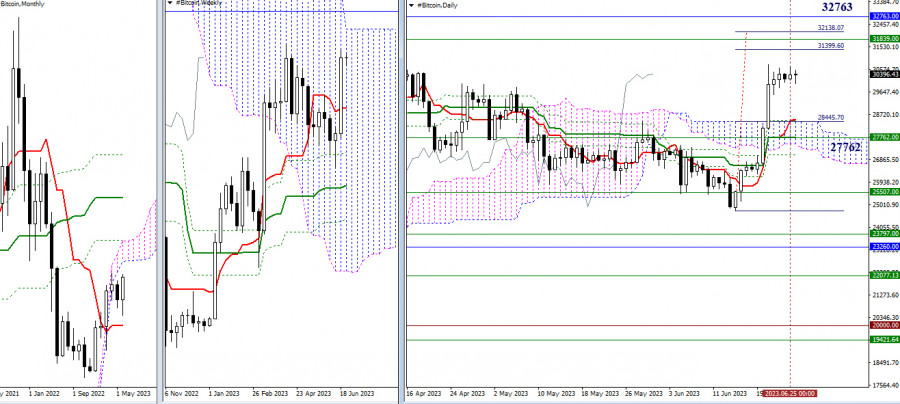Select the #Bitcoin,Monthly chart title
This screenshot has width=900, height=404.
point(26,5)
